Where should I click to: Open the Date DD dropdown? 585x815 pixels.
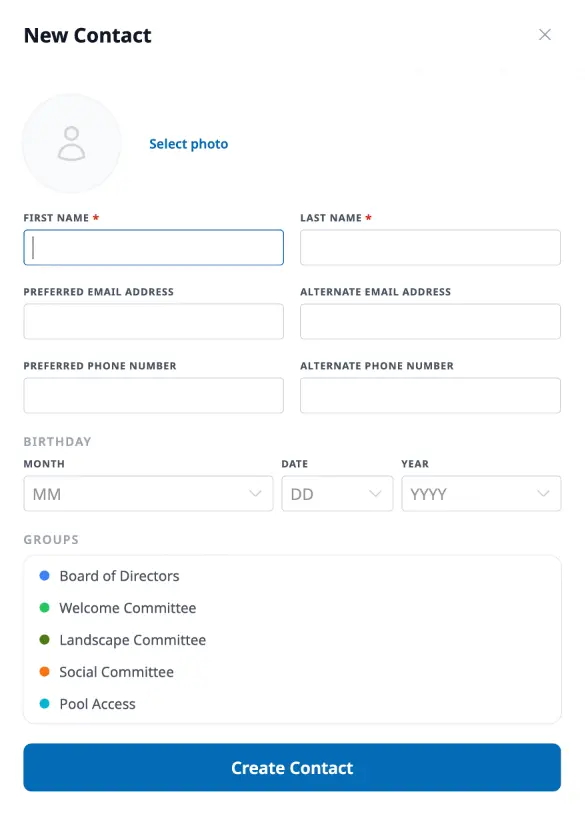coord(337,493)
